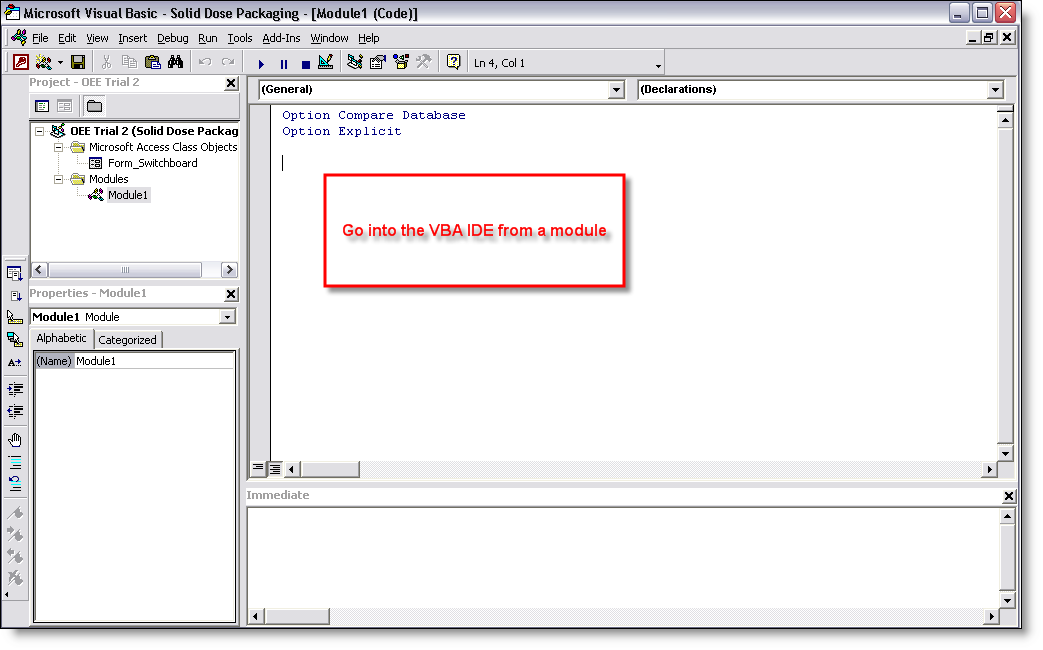The height and width of the screenshot is (650, 1043).
Task: Click the View Microsoft Access icon
Action: point(21,63)
